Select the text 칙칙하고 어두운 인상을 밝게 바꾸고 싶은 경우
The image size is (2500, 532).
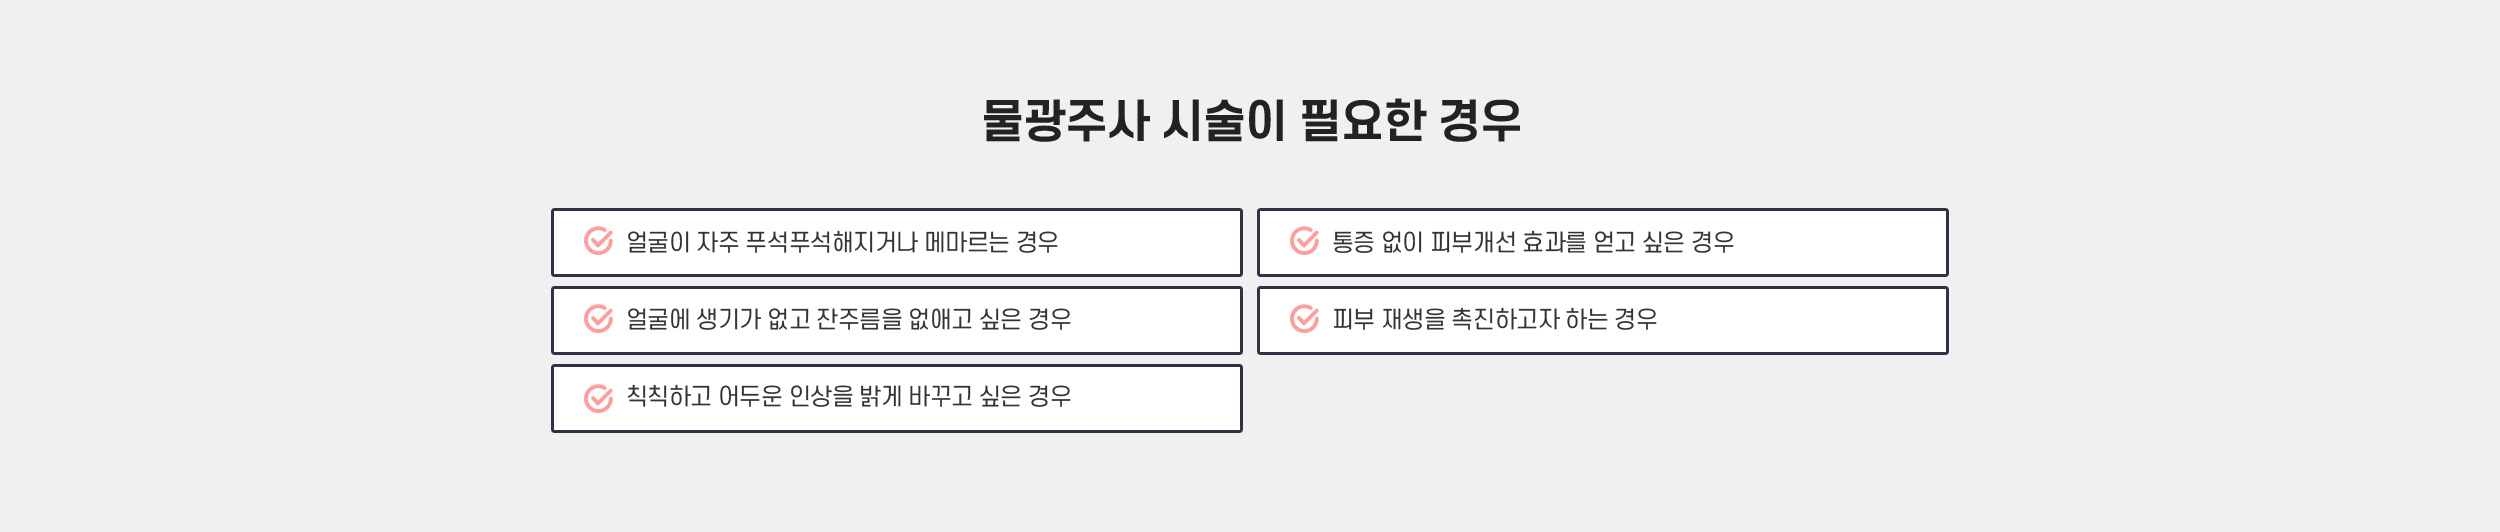849,397
